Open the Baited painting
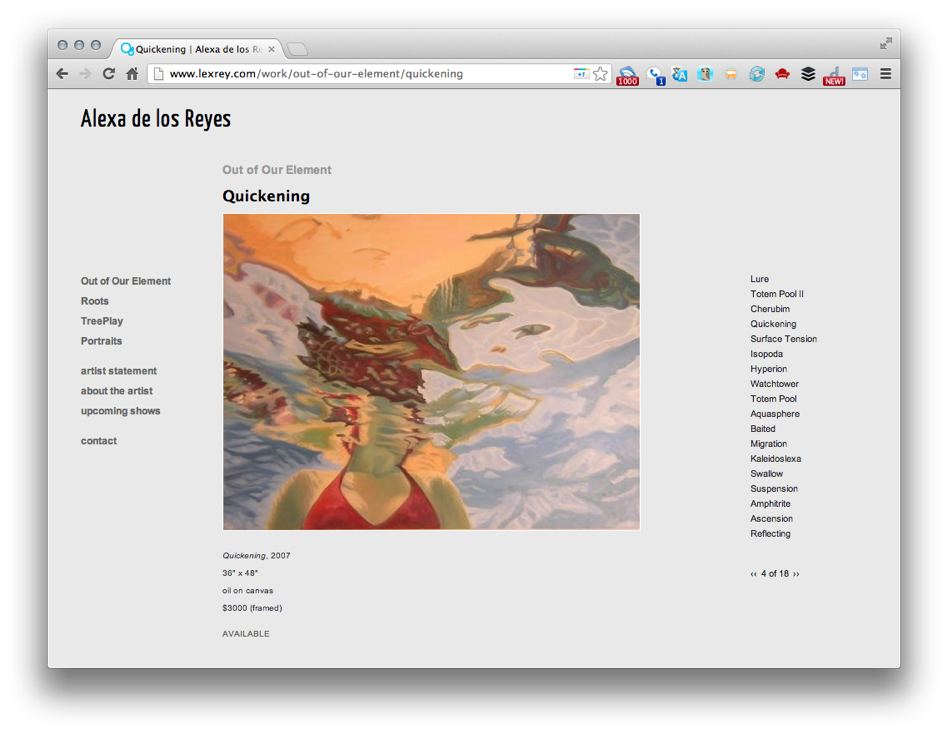The image size is (948, 734). pos(762,429)
